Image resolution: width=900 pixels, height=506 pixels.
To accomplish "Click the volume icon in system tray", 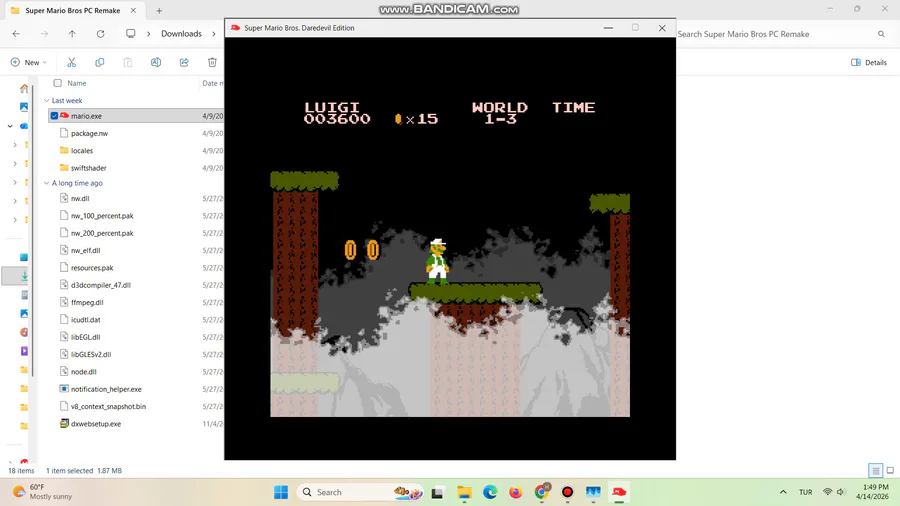I will pos(841,492).
